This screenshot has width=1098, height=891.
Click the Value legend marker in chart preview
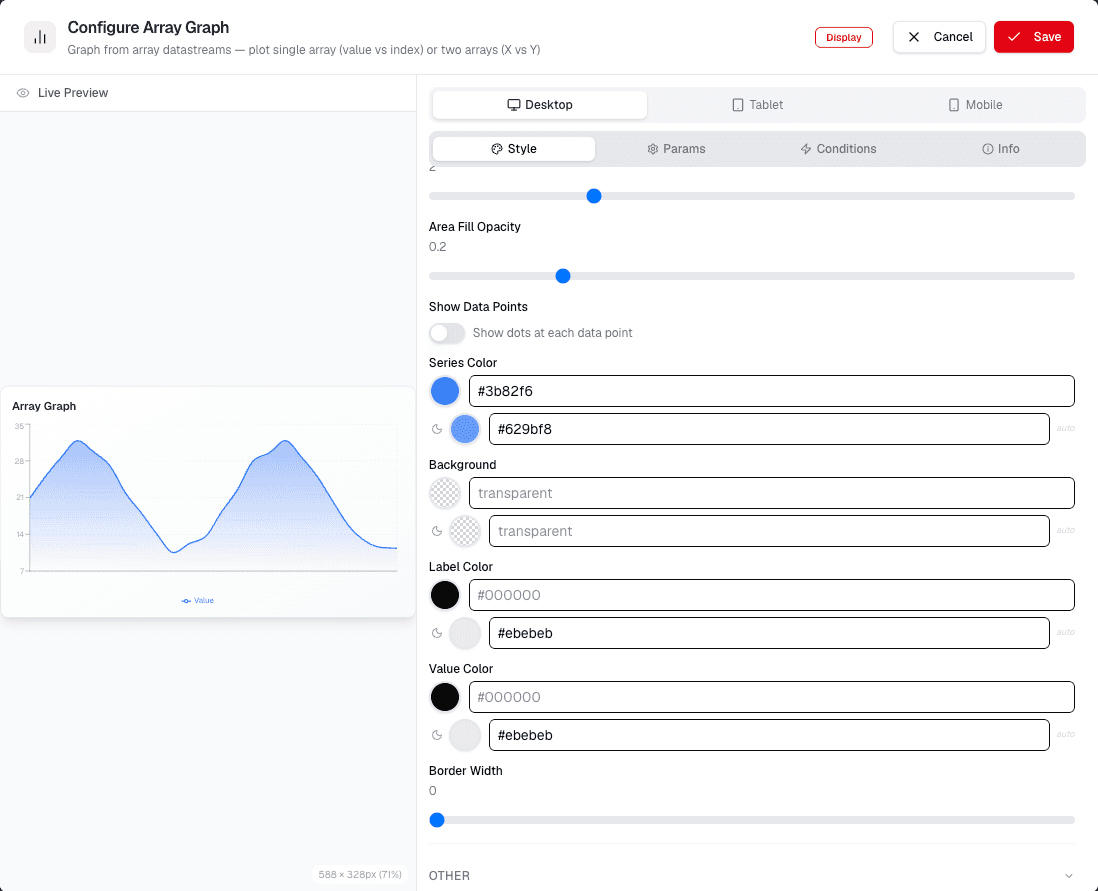coord(186,601)
